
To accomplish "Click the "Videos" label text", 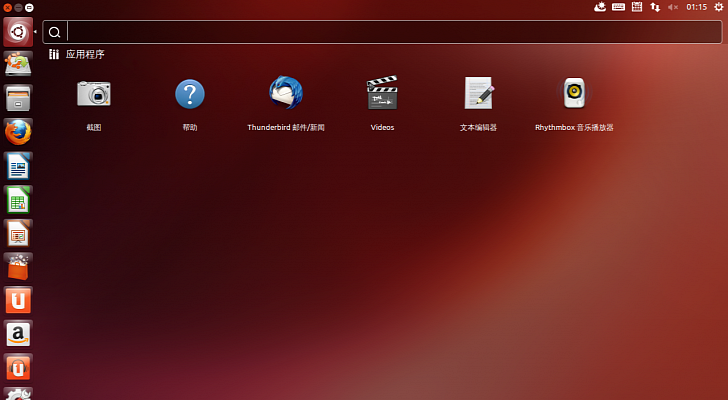I will (382, 127).
